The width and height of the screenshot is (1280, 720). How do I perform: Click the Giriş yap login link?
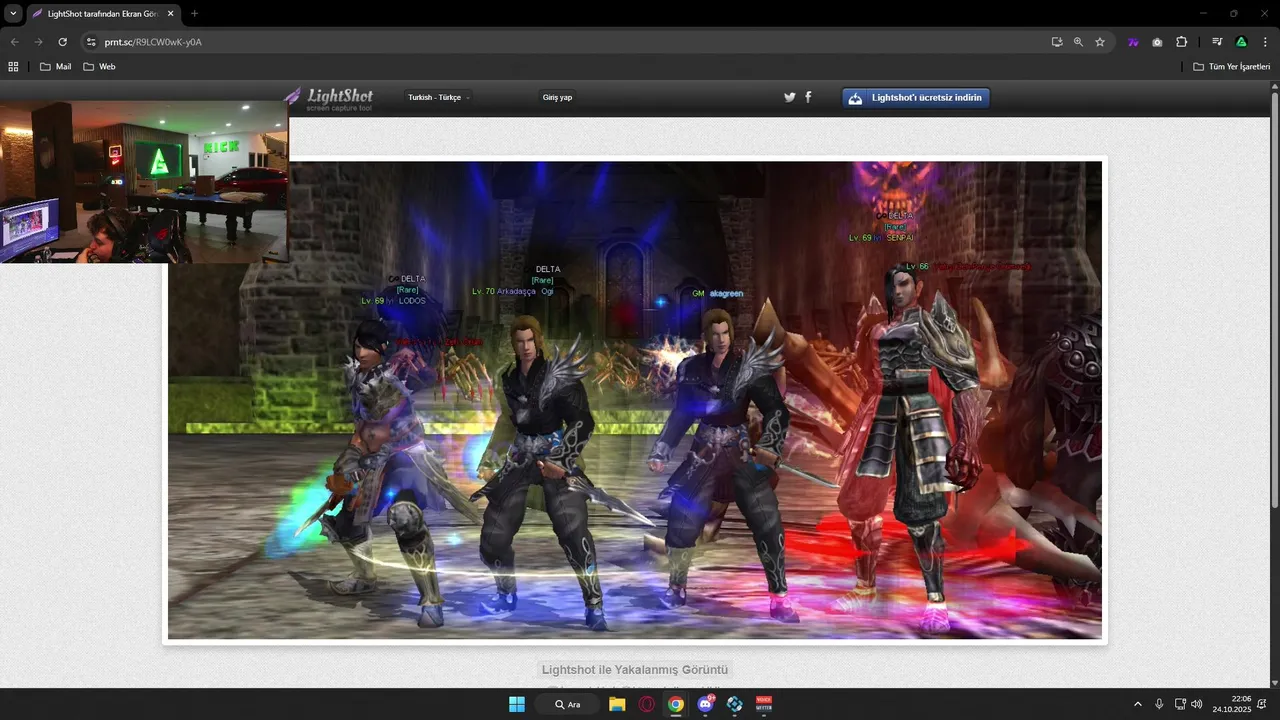click(x=557, y=97)
